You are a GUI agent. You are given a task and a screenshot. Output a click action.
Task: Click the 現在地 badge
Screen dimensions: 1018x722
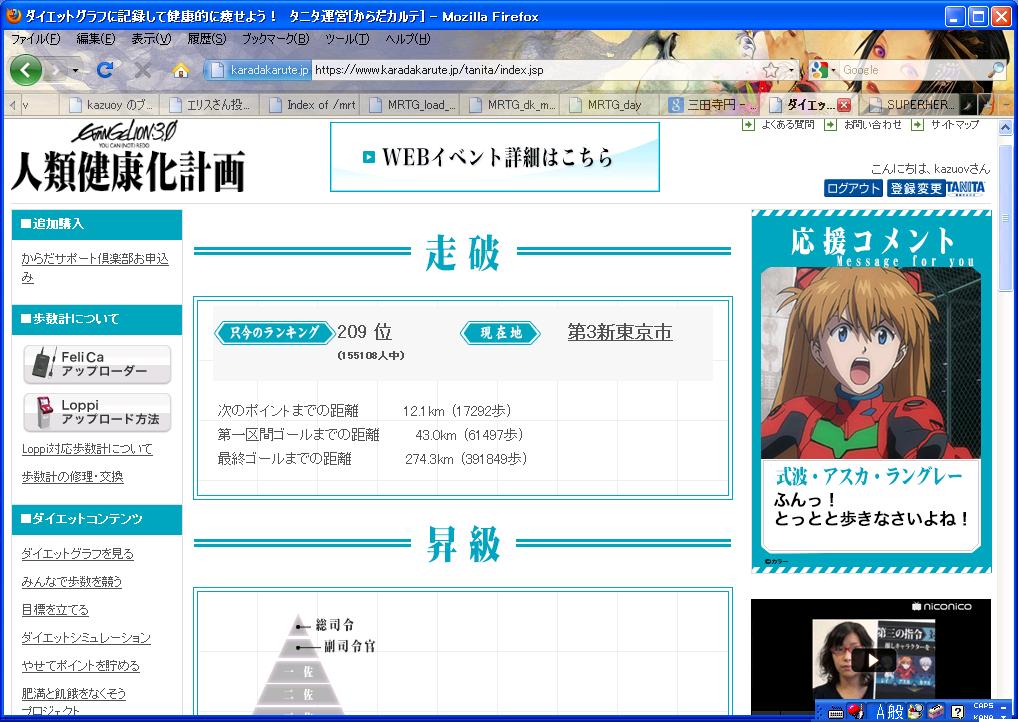(x=501, y=333)
